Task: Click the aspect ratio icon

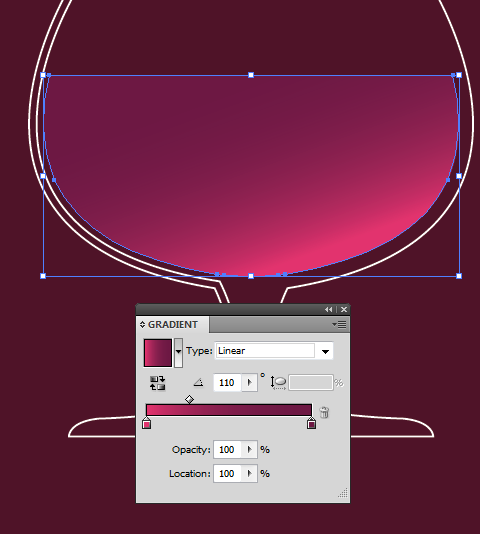Action: (x=278, y=382)
